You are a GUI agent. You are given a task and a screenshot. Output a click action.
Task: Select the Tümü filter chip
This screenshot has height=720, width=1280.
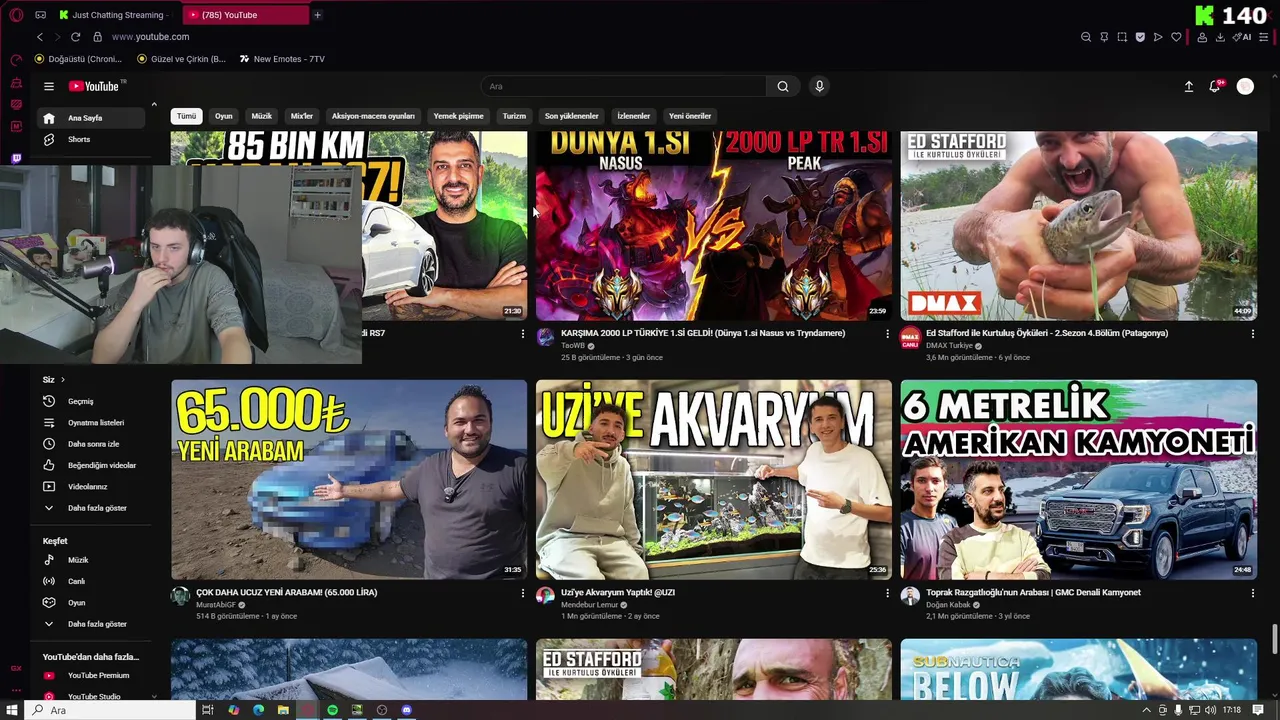(187, 116)
